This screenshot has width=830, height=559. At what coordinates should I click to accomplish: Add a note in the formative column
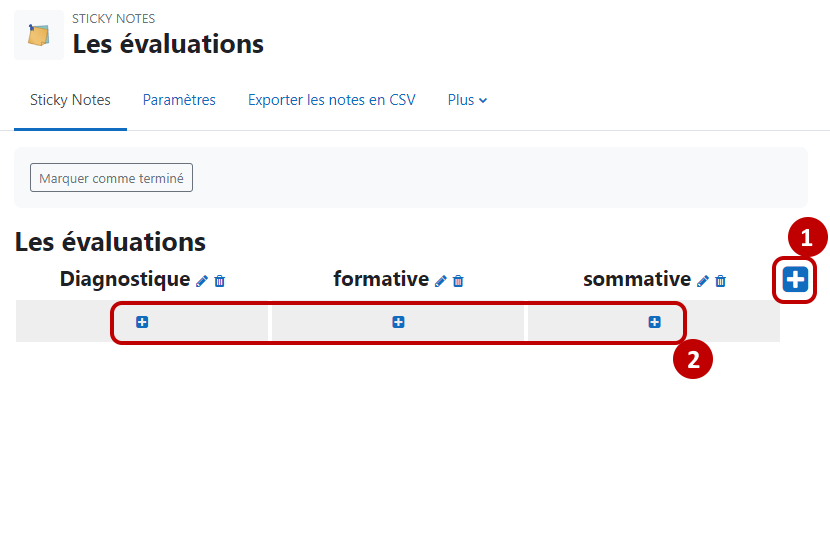pyautogui.click(x=399, y=322)
